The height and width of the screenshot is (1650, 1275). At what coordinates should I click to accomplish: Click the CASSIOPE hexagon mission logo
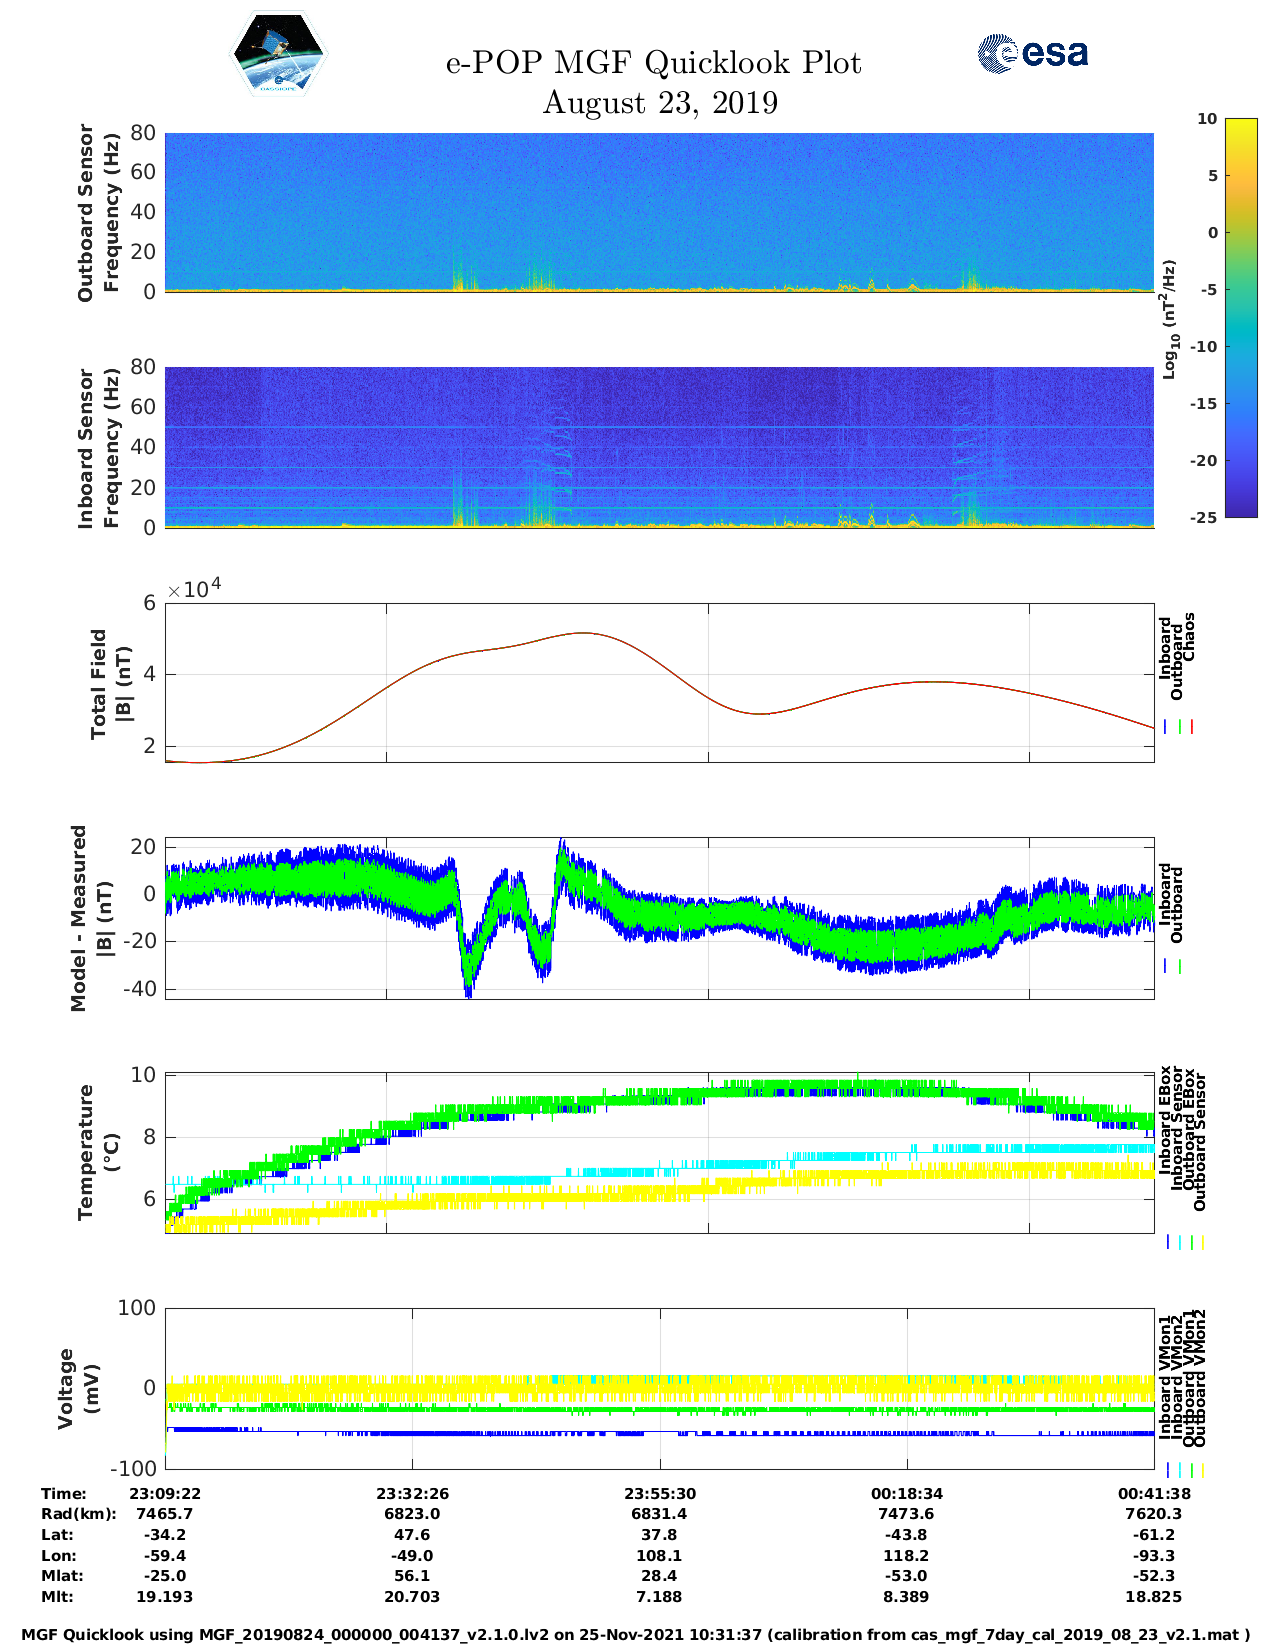[279, 55]
